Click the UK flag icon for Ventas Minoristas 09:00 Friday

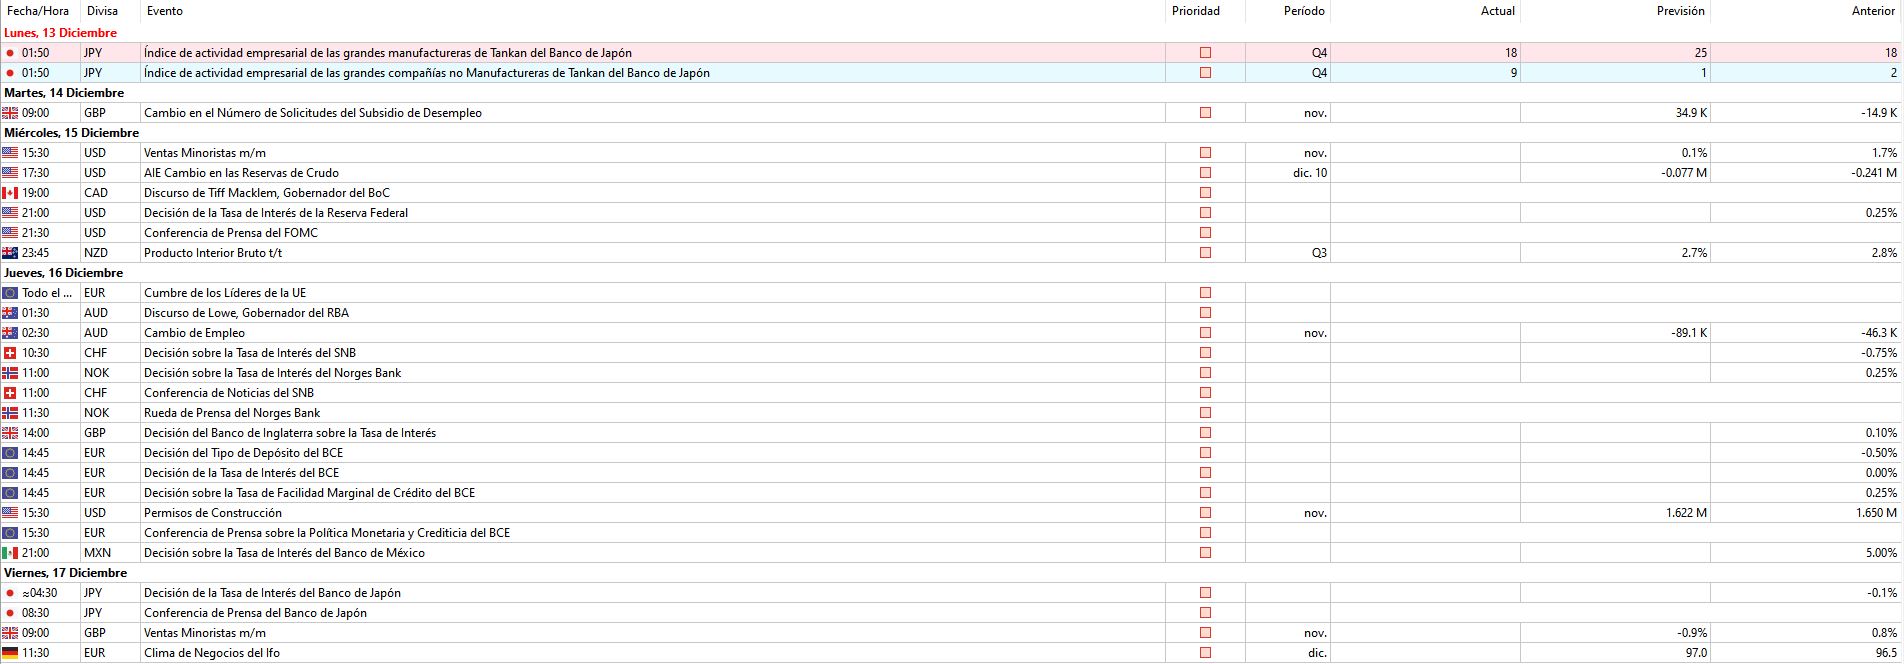coord(10,633)
